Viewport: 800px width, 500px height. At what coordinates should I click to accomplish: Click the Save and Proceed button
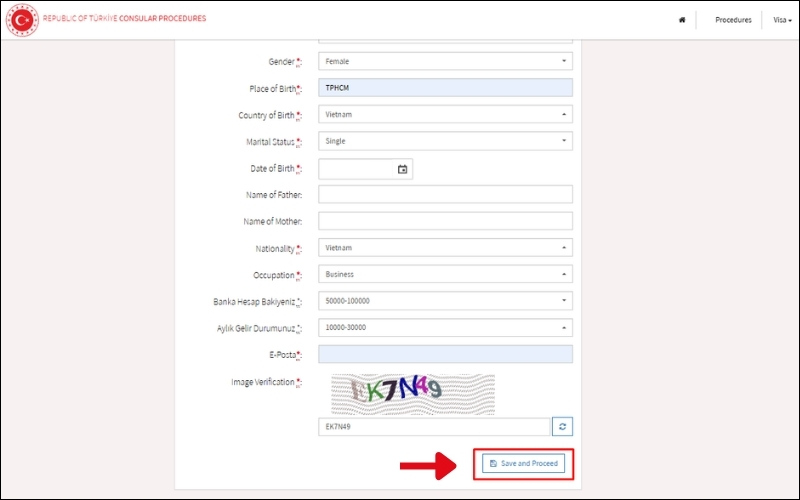[x=523, y=463]
